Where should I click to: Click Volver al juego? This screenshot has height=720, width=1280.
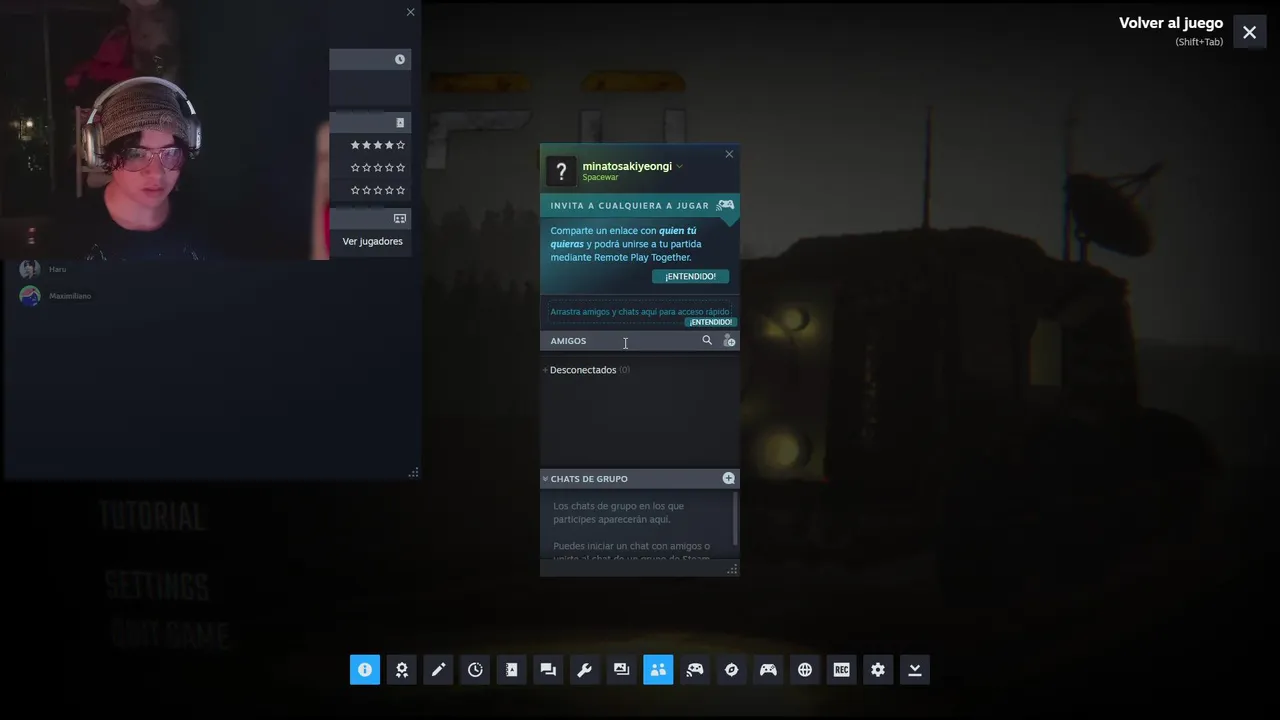coord(1171,23)
